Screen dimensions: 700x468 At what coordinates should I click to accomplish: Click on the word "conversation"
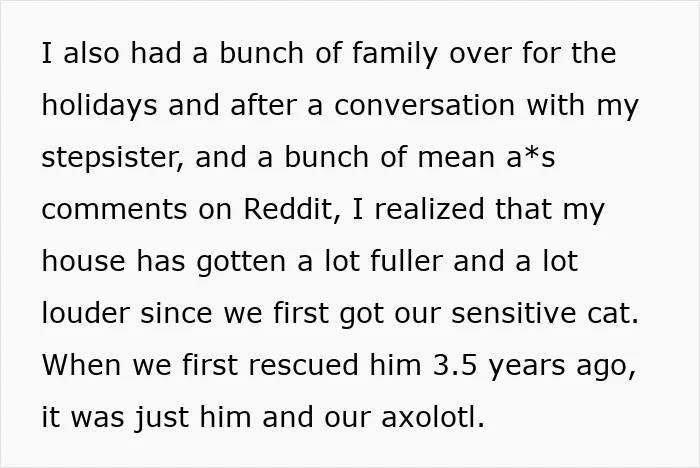(425, 105)
